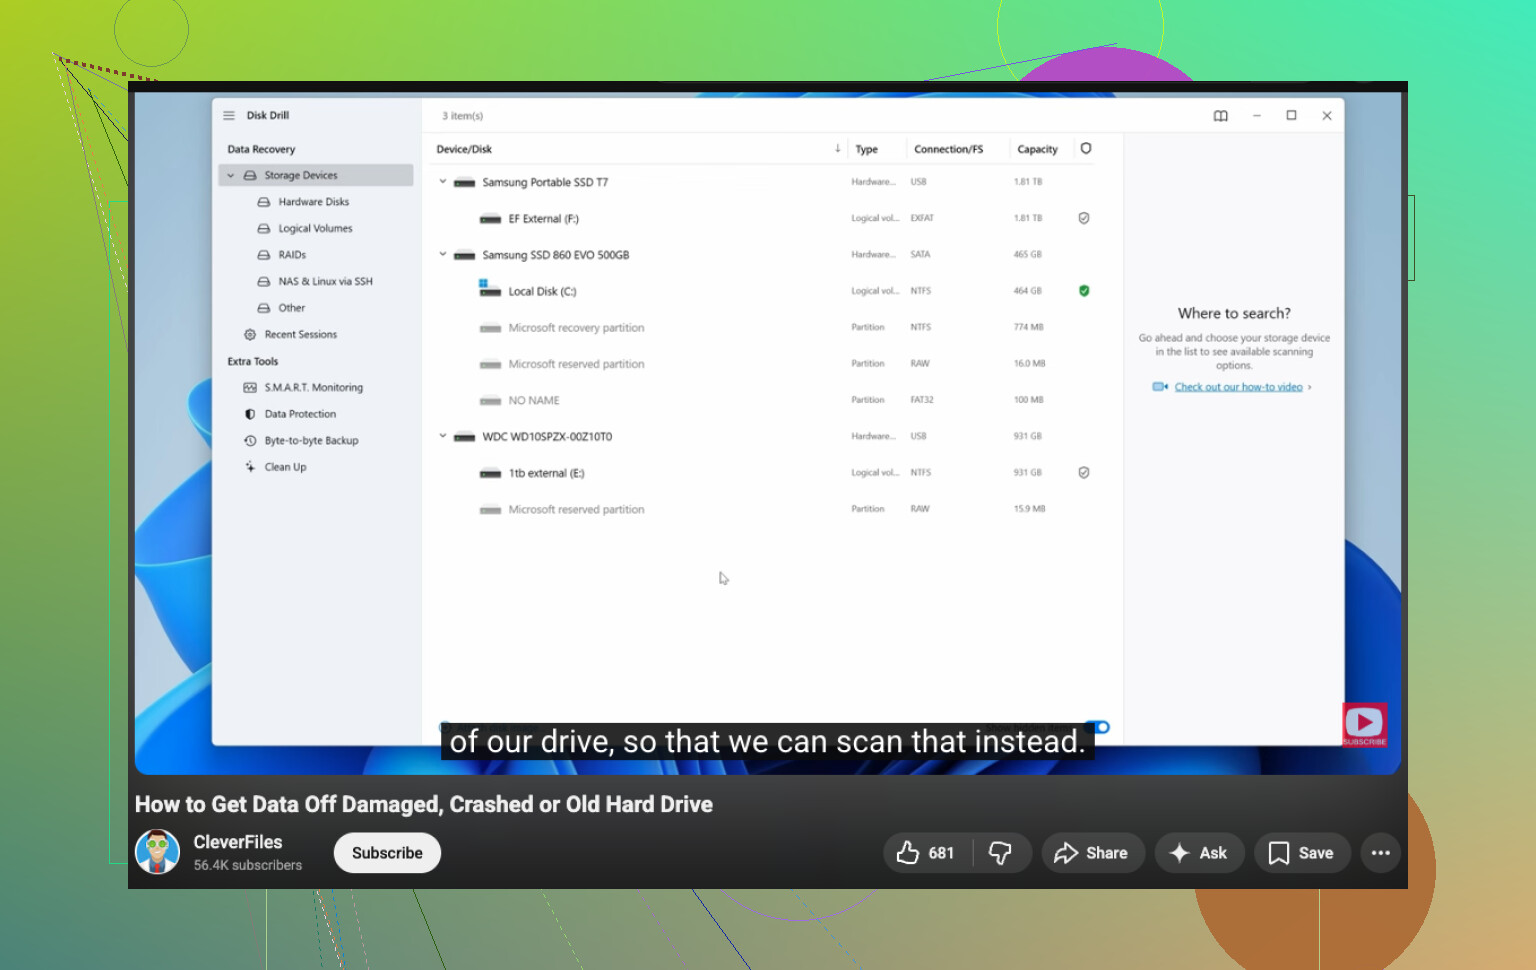Screen dimensions: 1536x970
Task: Click the green shield for Local Disk (C:)
Action: pos(1084,291)
